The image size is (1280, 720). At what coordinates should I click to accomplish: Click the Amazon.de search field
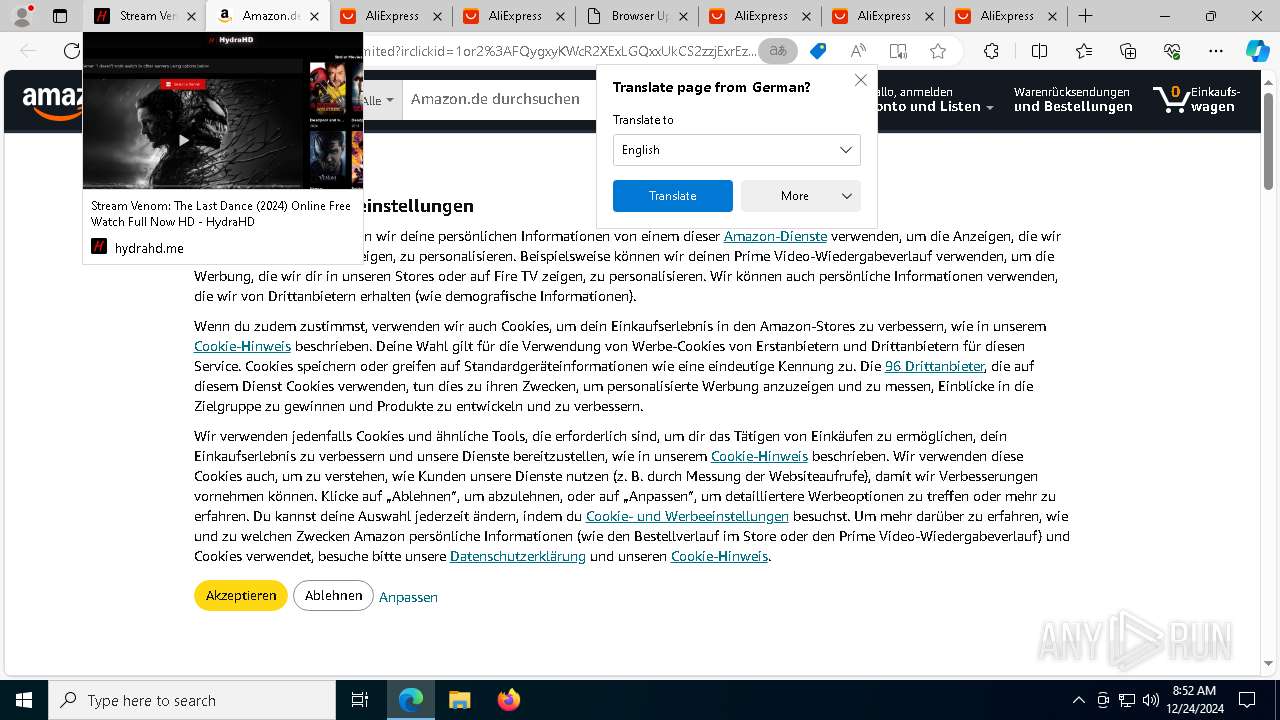pyautogui.click(x=500, y=99)
